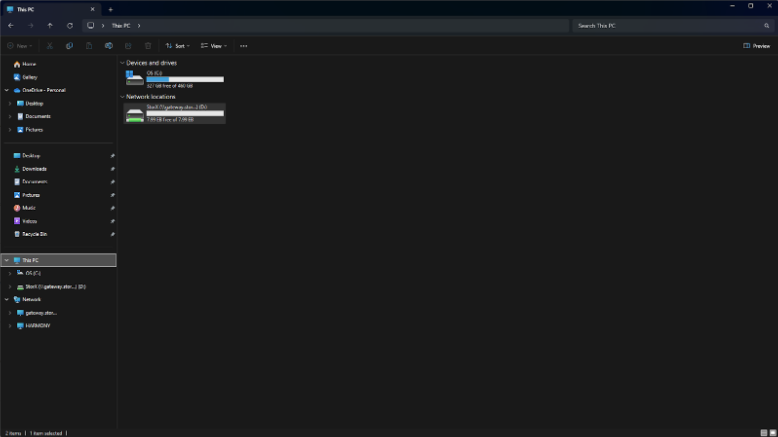
Task: Click chevron after This PC in breadcrumb
Action: click(139, 26)
